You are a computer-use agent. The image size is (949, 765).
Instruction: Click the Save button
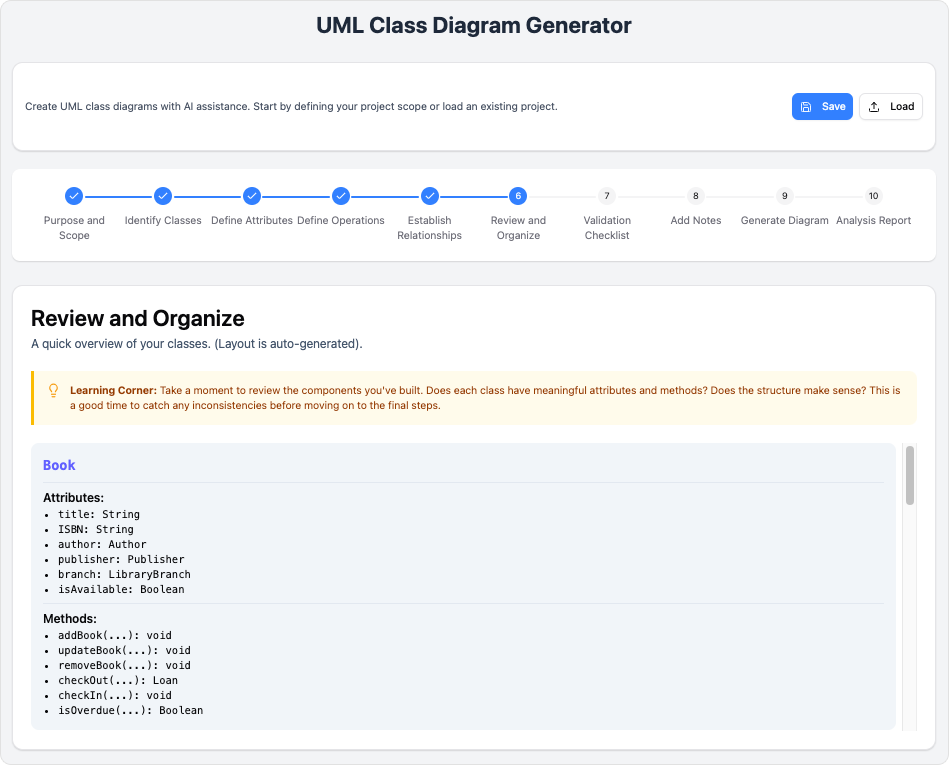[822, 107]
